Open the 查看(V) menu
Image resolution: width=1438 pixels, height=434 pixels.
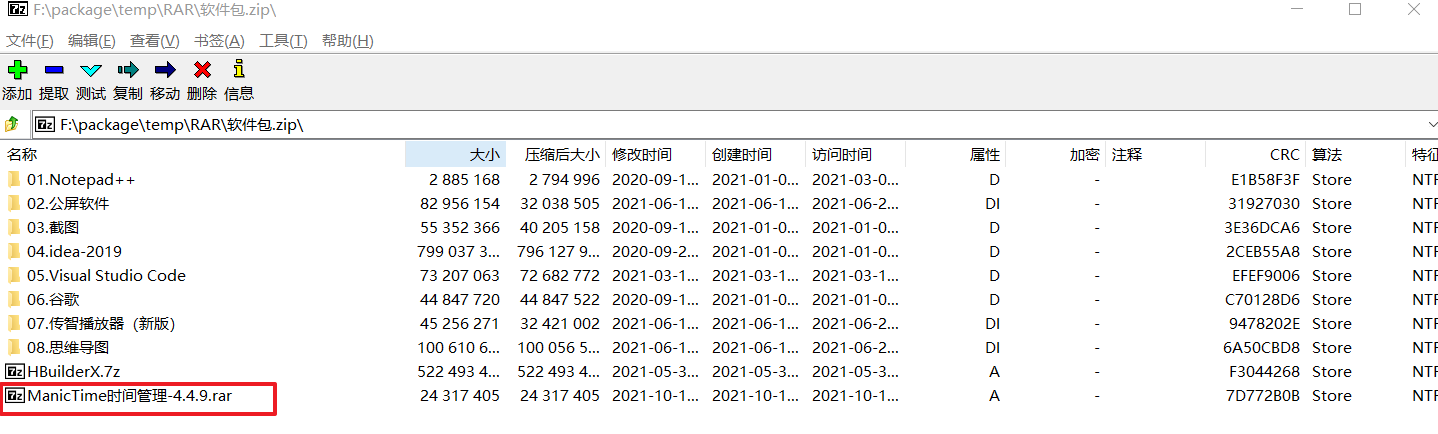pyautogui.click(x=155, y=41)
